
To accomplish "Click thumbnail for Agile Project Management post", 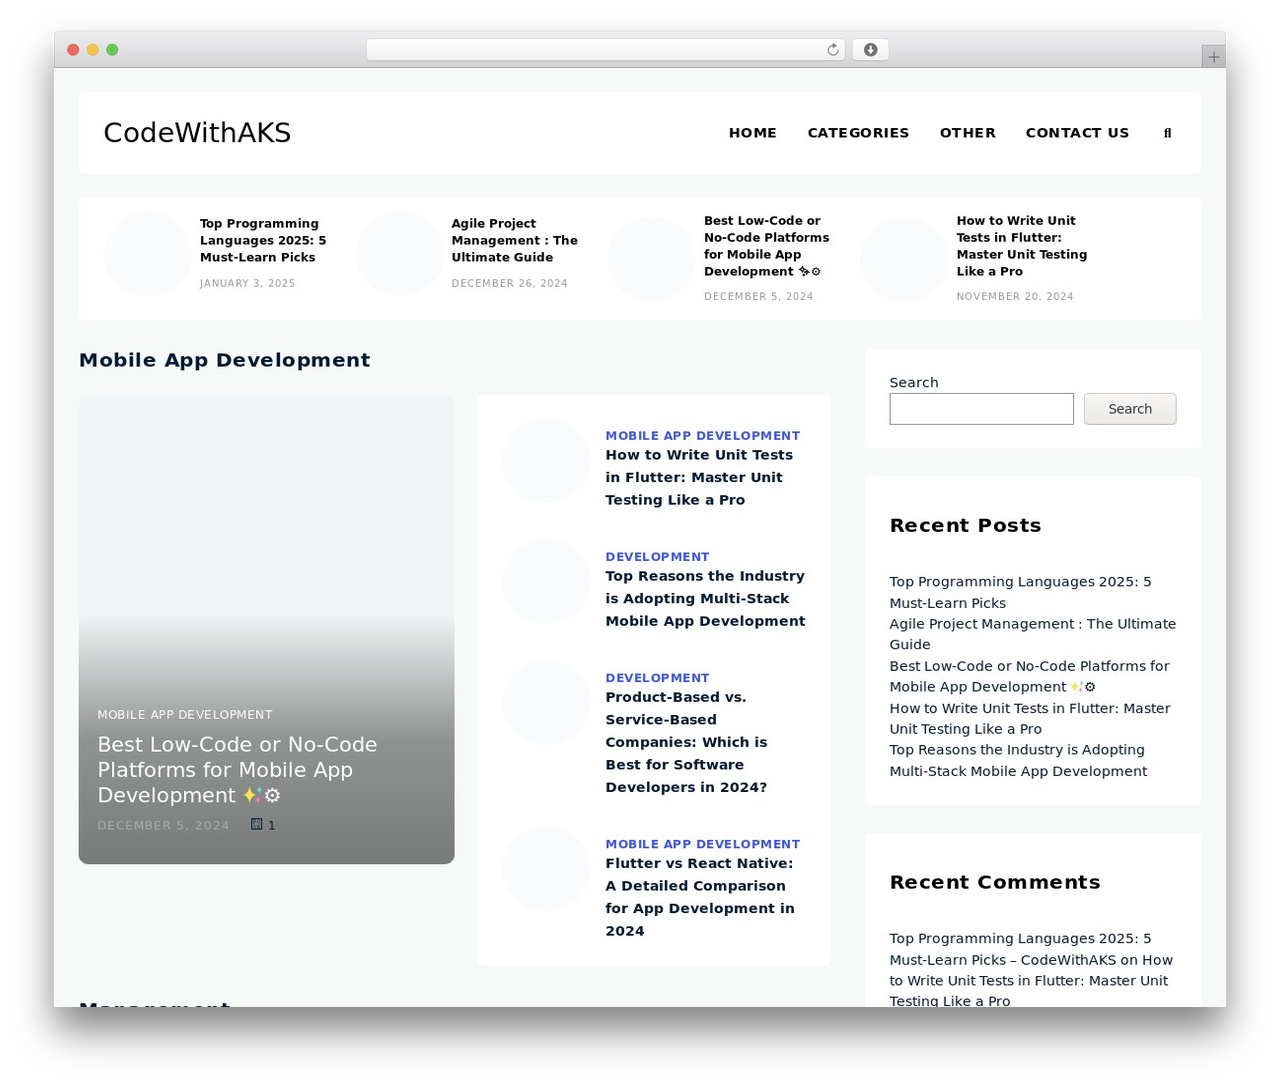I will tap(399, 254).
